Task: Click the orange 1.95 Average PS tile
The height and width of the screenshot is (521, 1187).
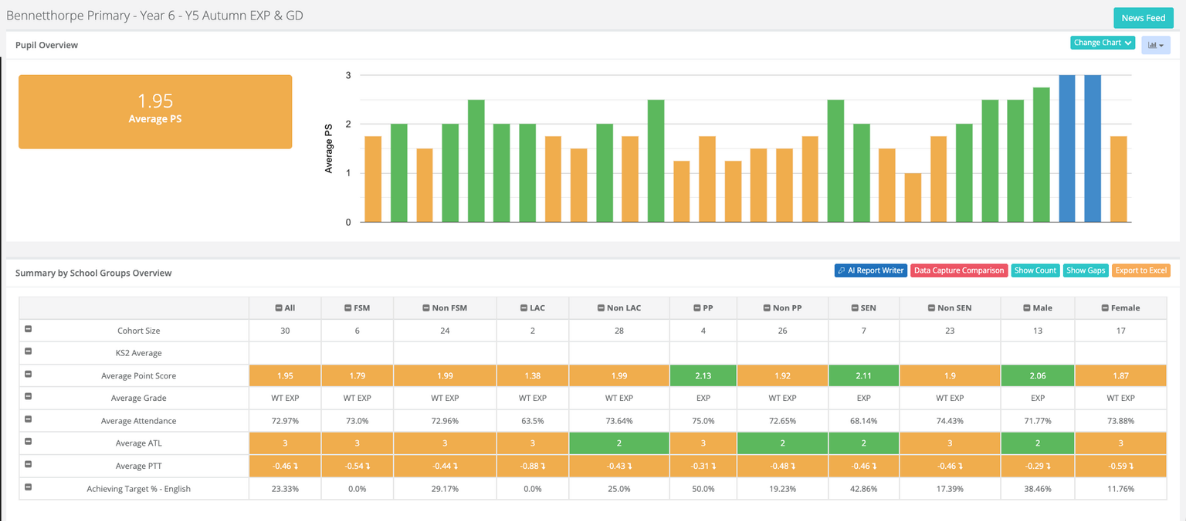Action: pos(155,111)
